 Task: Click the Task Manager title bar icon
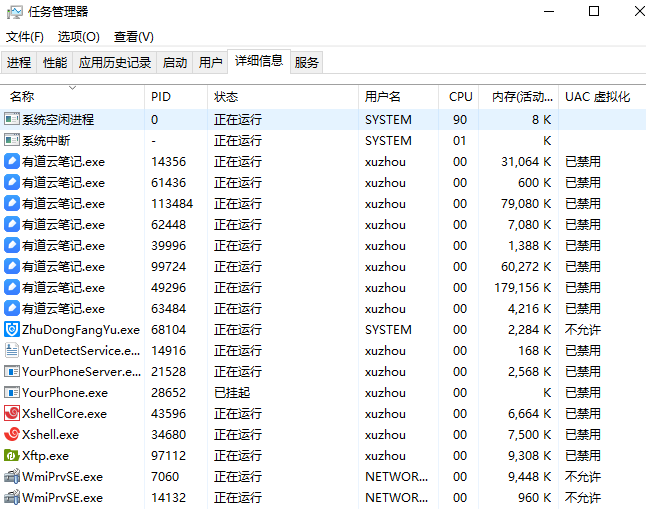(14, 12)
